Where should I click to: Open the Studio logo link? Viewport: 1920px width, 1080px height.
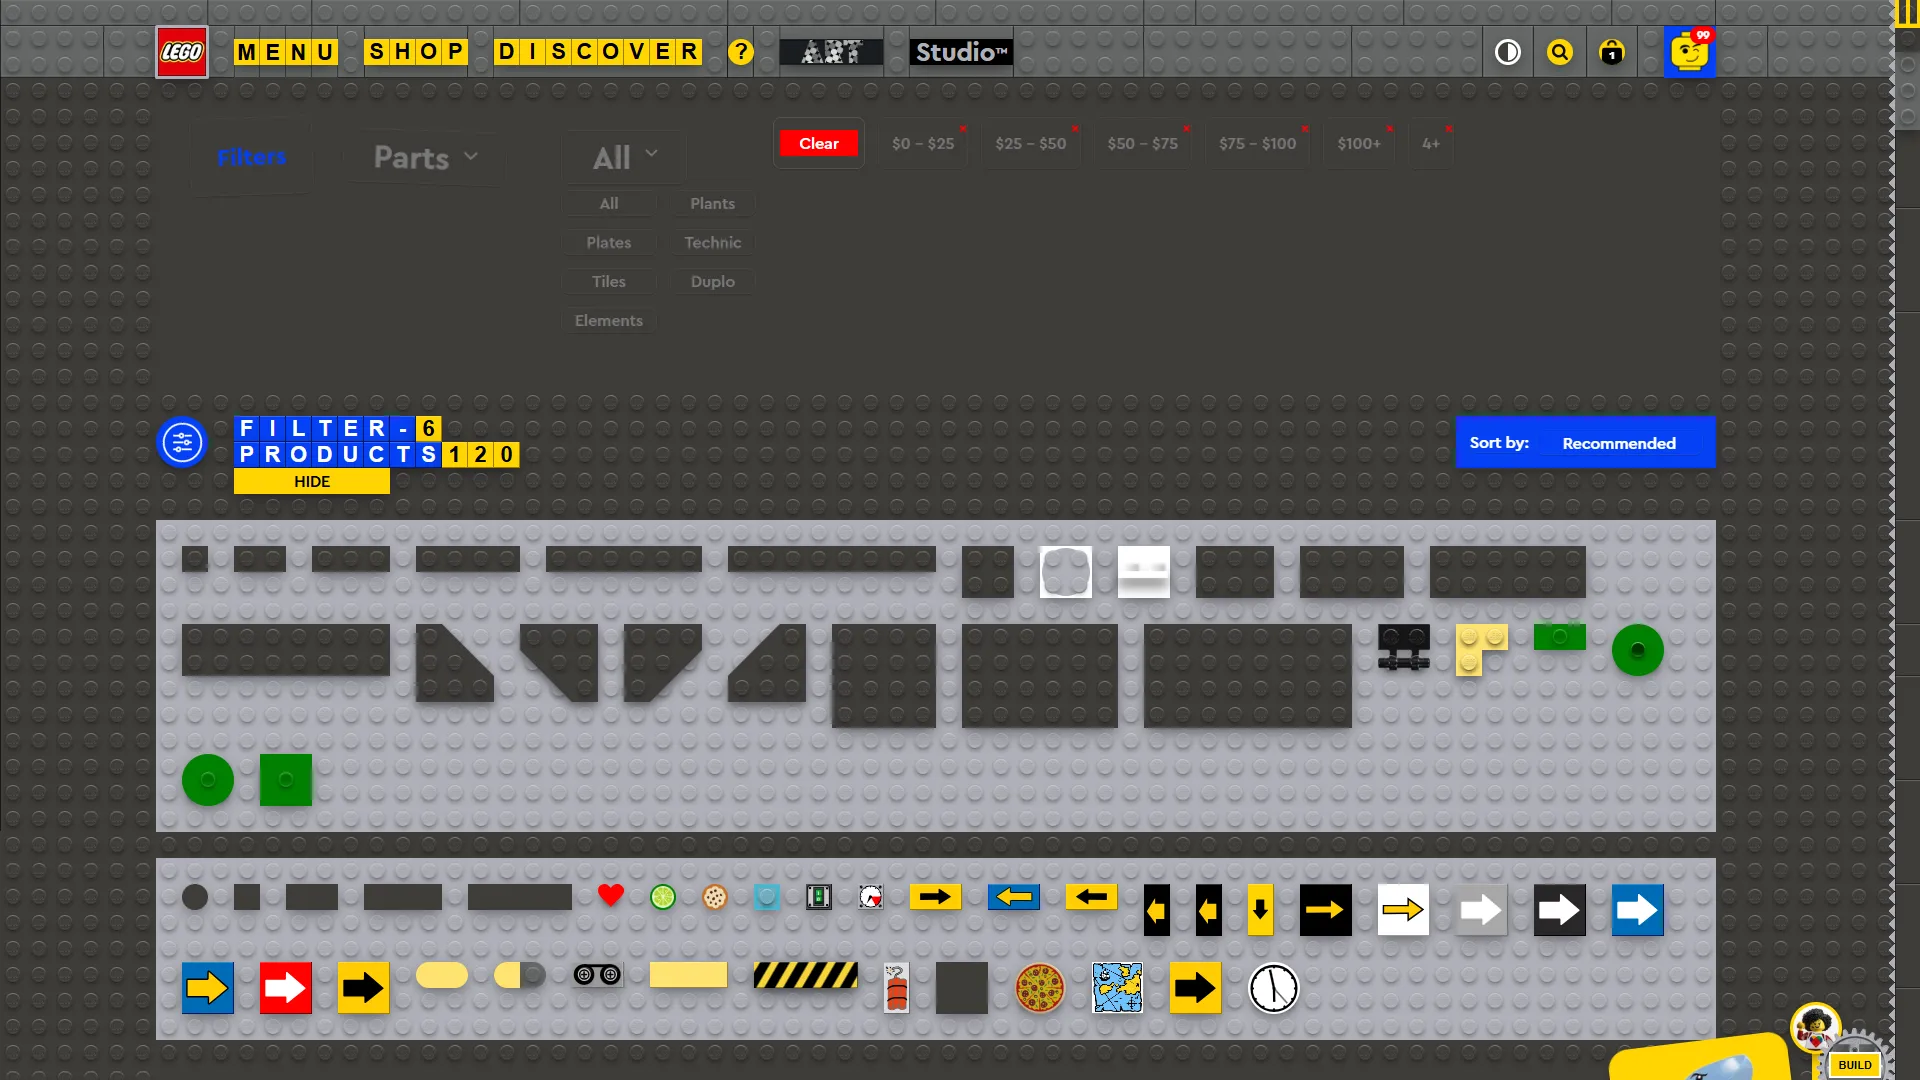coord(961,52)
